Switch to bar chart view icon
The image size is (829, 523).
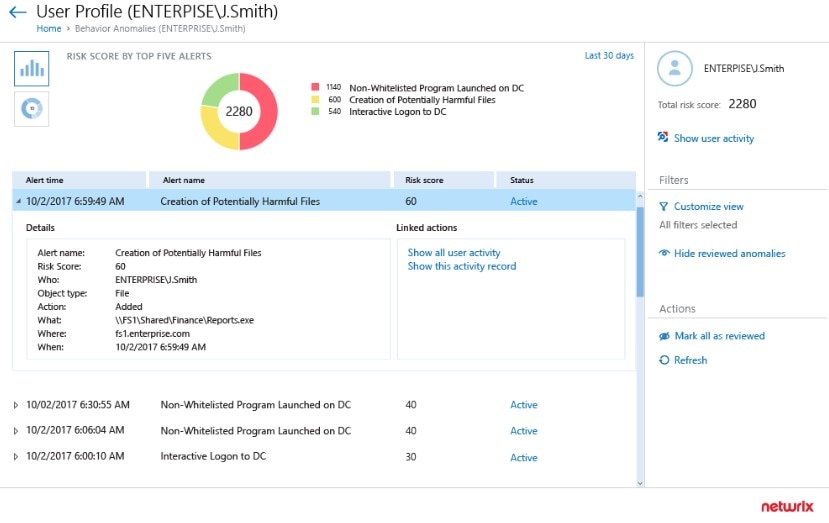(32, 69)
